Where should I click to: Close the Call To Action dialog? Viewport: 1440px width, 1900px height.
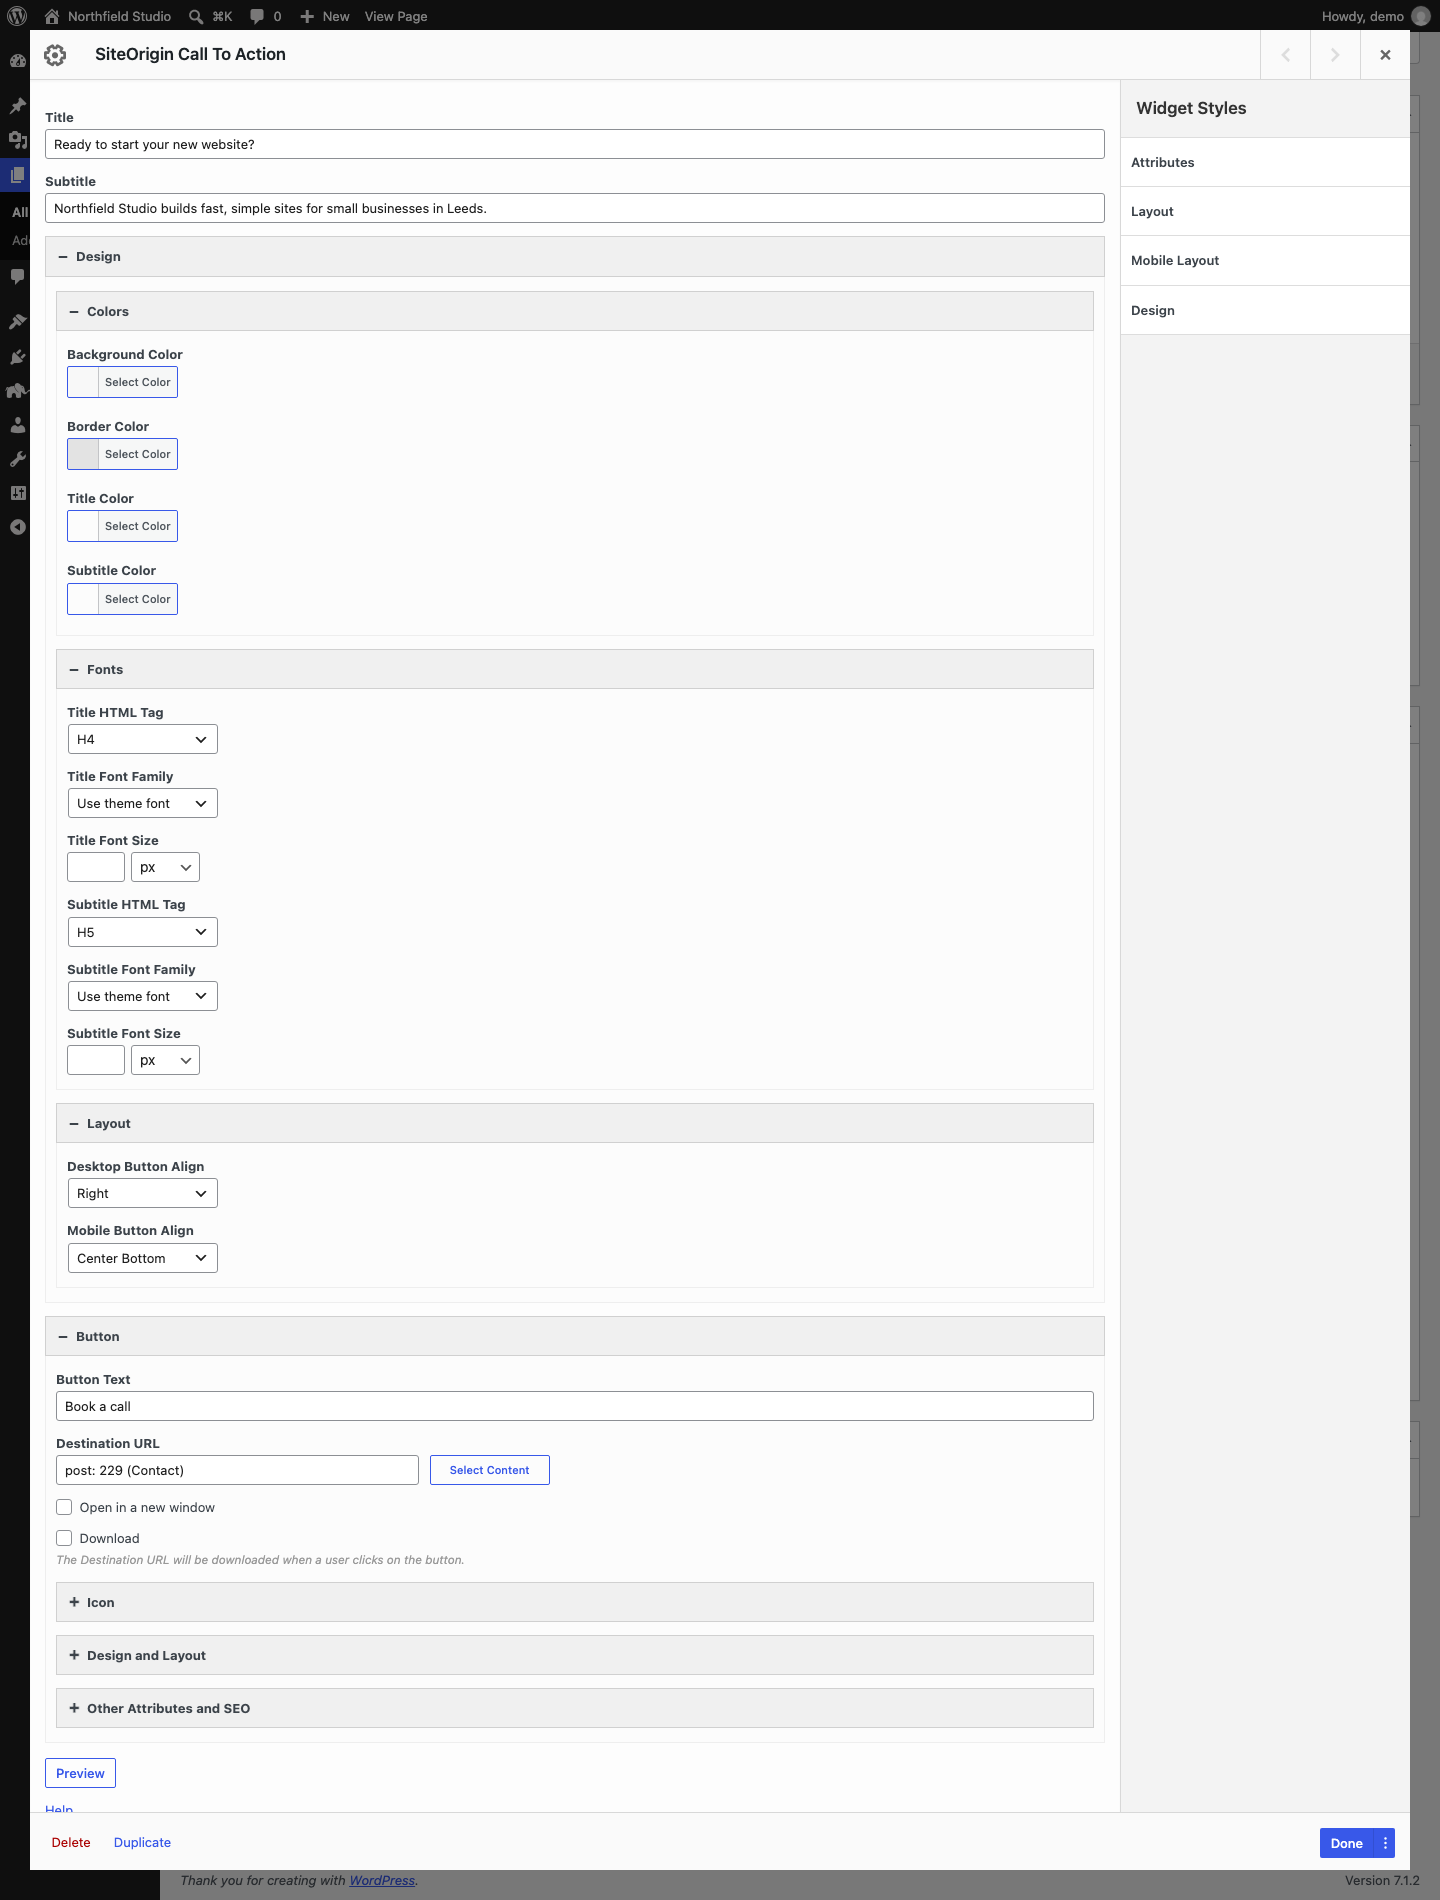coord(1385,55)
